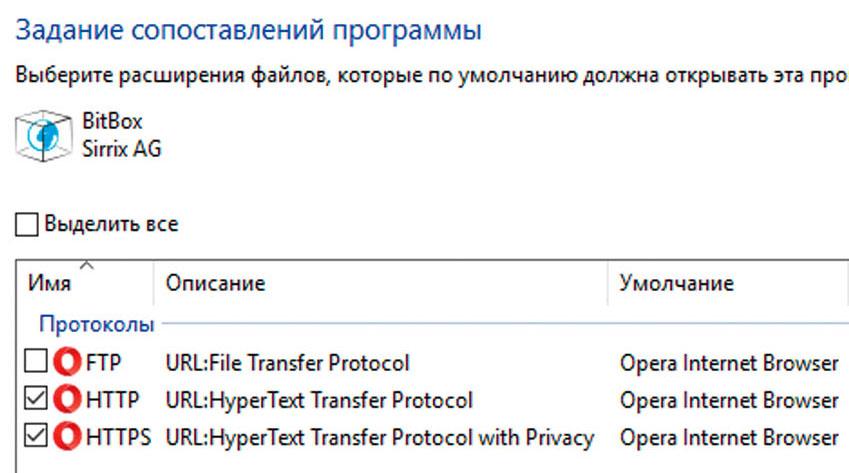Image resolution: width=849 pixels, height=473 pixels.
Task: Sort by the 'Умолчание' column header
Action: (x=676, y=284)
